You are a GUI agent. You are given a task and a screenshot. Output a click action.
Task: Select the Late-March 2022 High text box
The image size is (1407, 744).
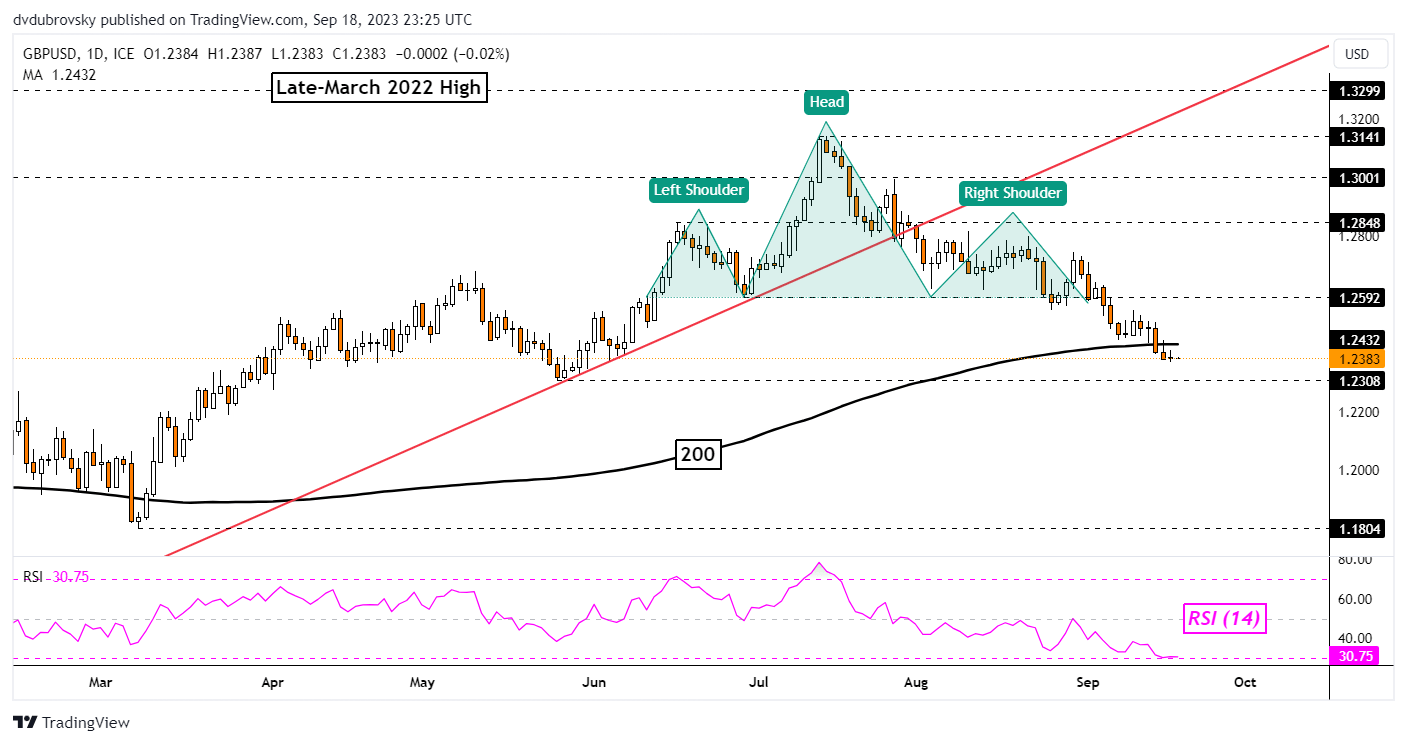click(379, 88)
